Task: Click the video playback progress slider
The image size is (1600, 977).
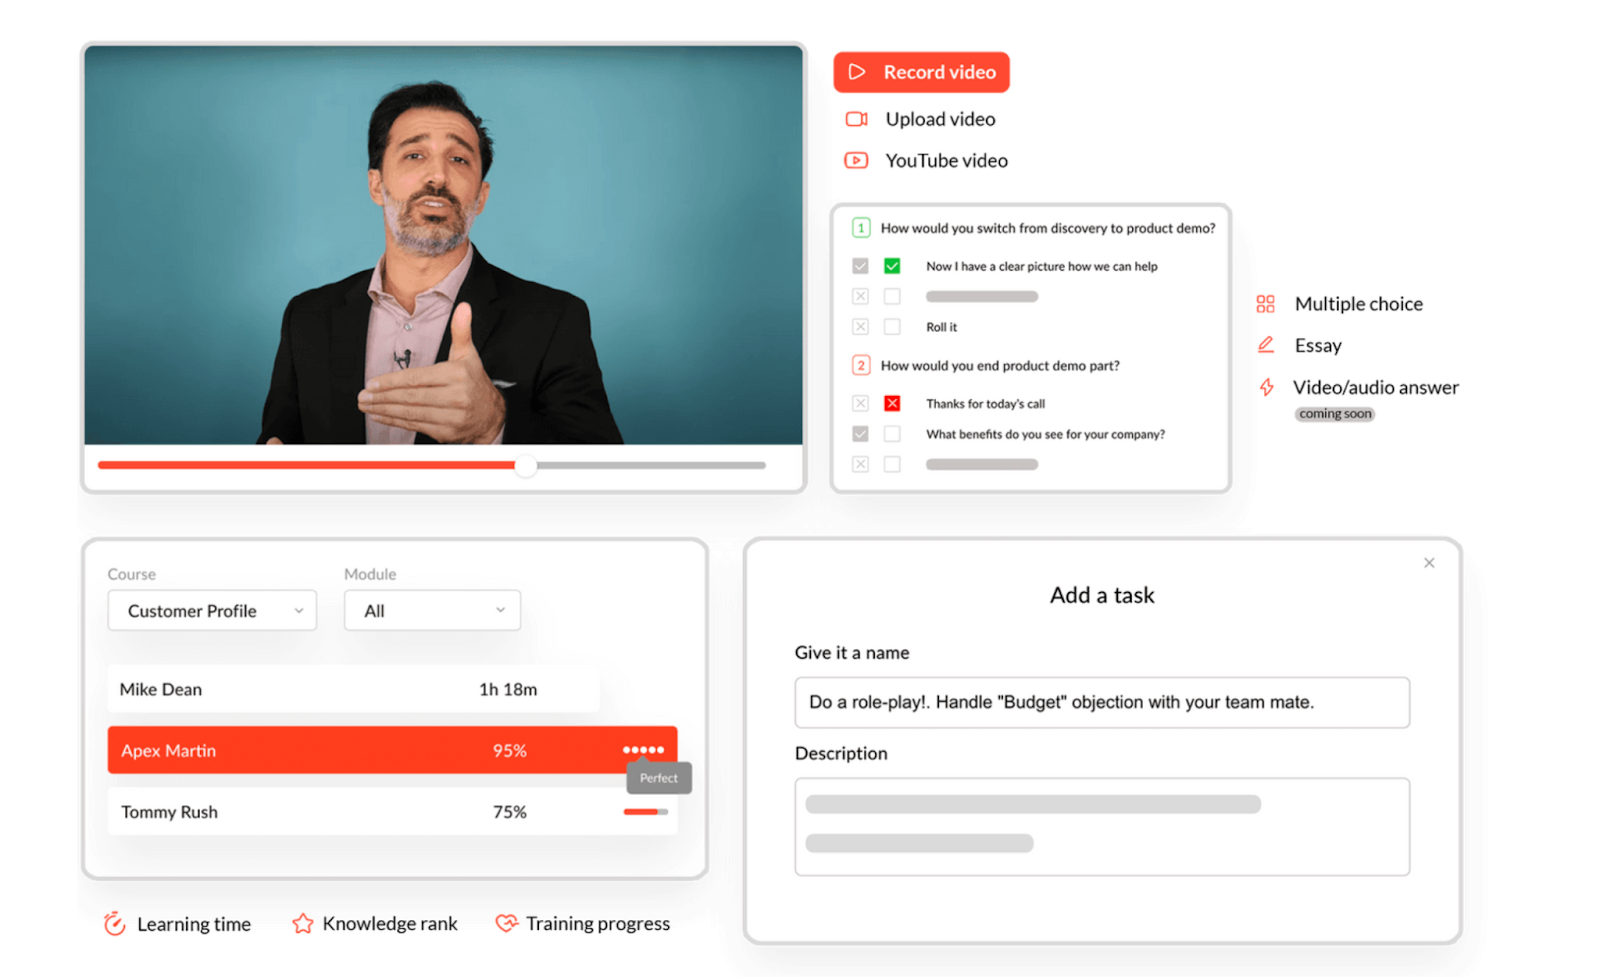Action: (x=525, y=465)
